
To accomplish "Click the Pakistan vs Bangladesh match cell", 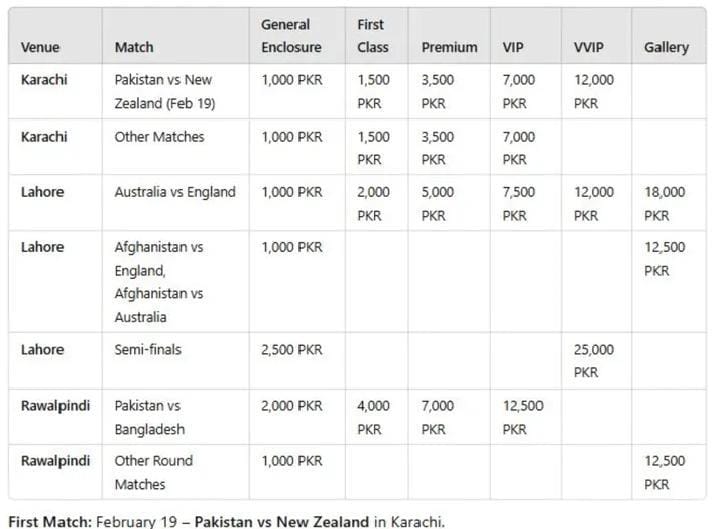I will click(150, 417).
